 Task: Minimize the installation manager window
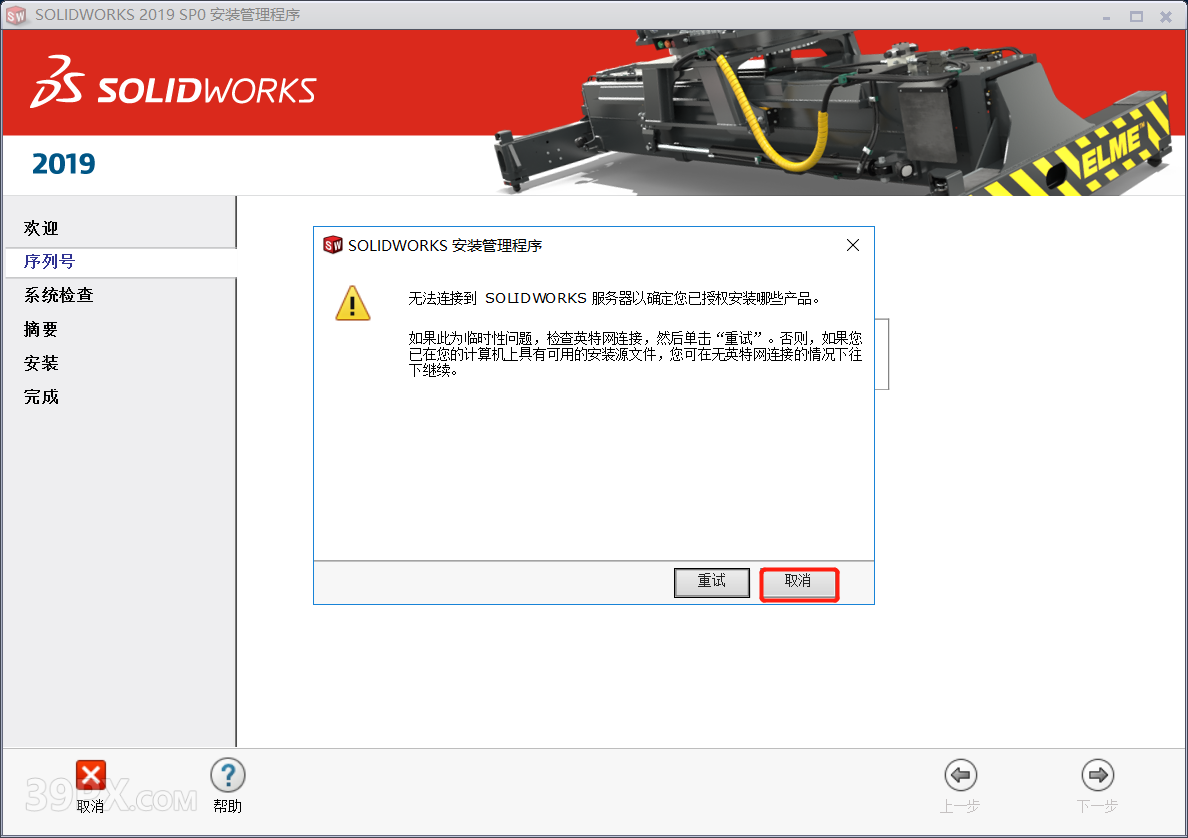click(1105, 16)
